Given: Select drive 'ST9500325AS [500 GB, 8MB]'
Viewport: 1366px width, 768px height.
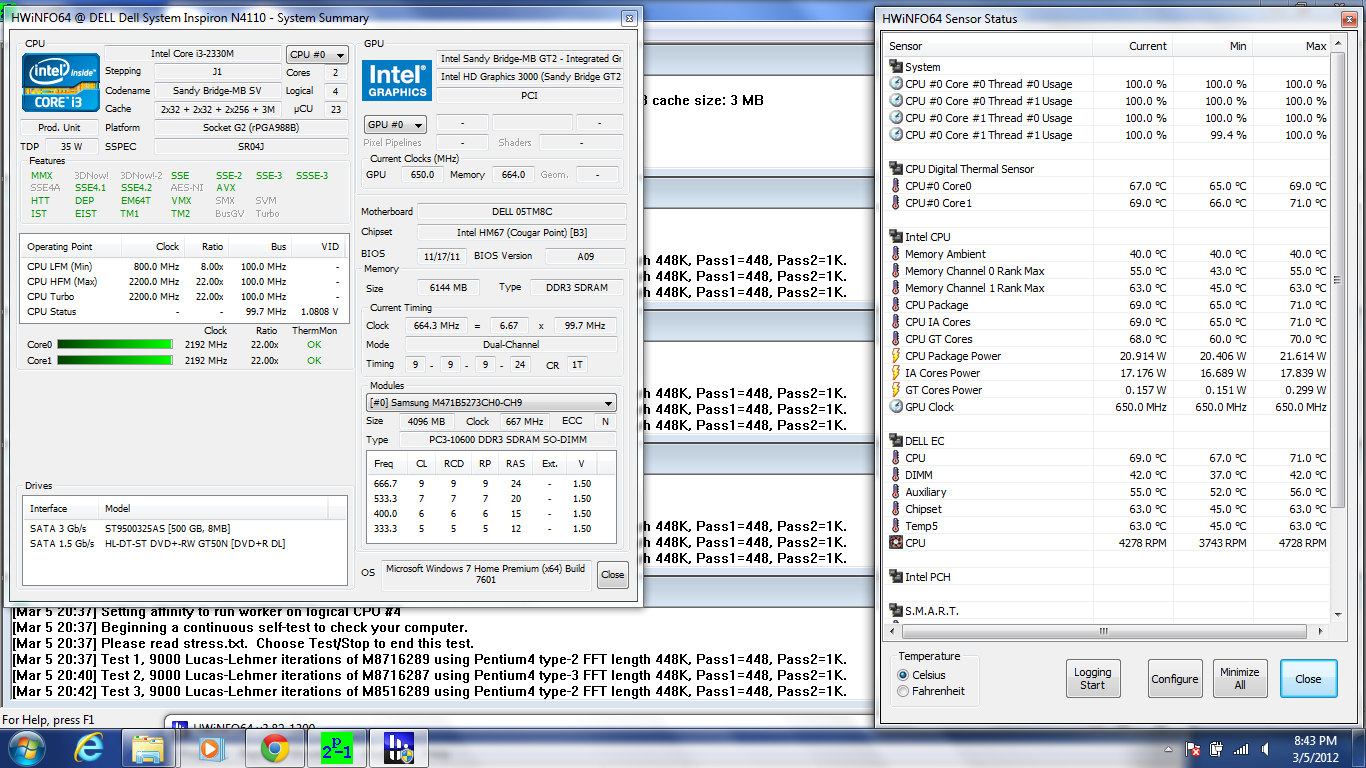Looking at the screenshot, I should point(168,527).
